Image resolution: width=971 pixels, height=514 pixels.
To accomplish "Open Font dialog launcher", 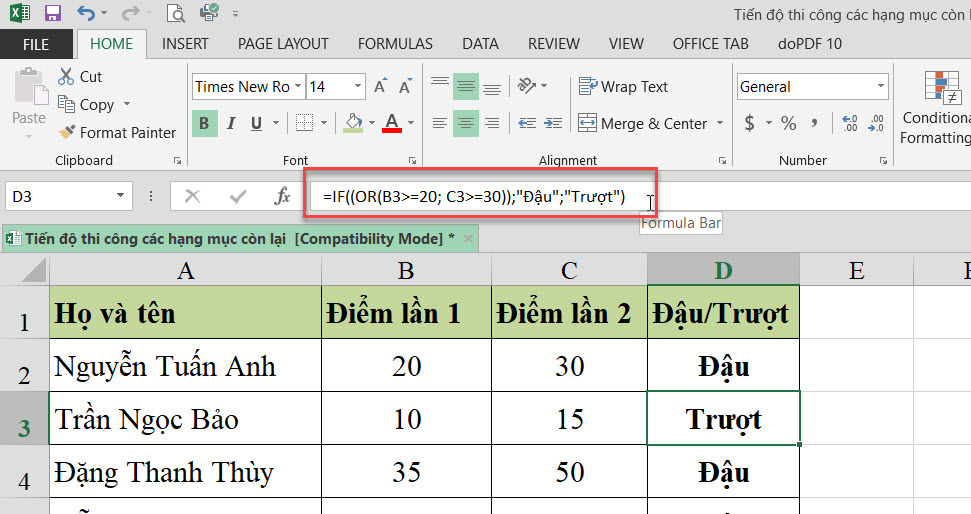I will 412,160.
